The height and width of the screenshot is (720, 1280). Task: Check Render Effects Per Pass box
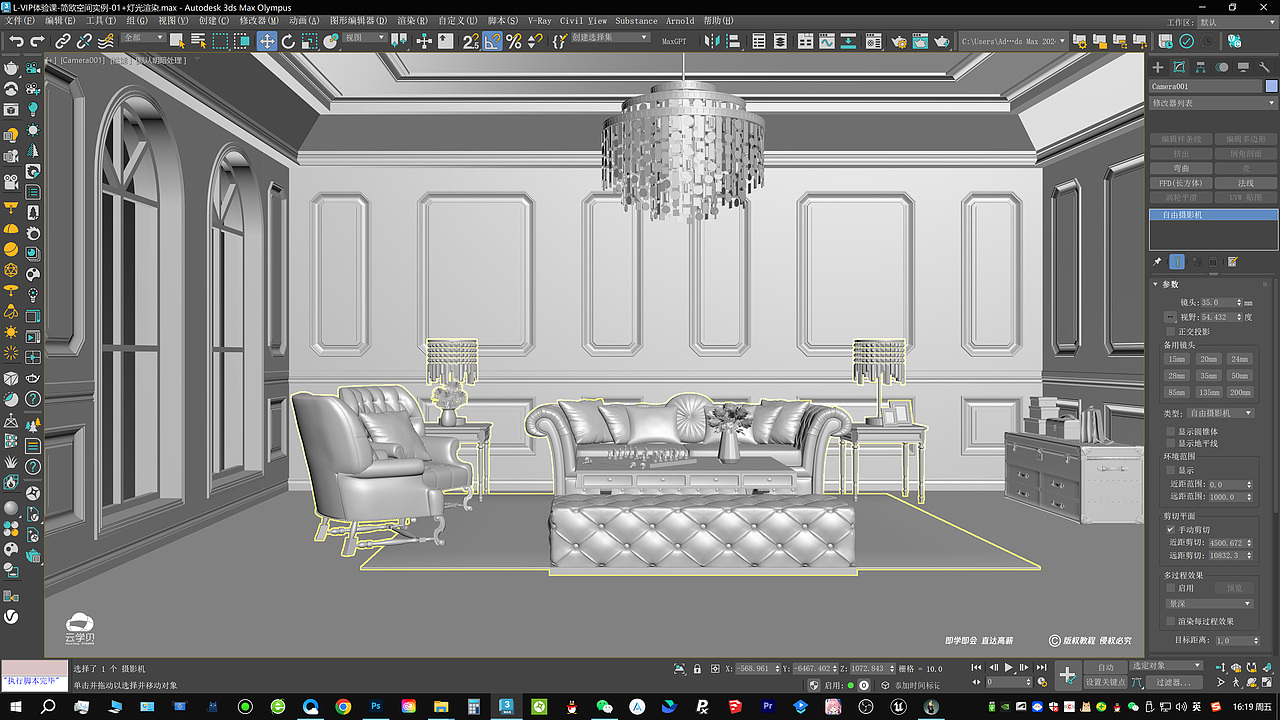coord(1171,621)
